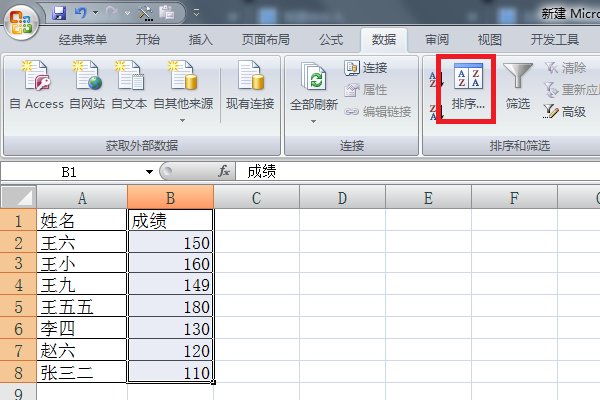Select column F header
Viewport: 600px width, 400px height.
(x=514, y=198)
